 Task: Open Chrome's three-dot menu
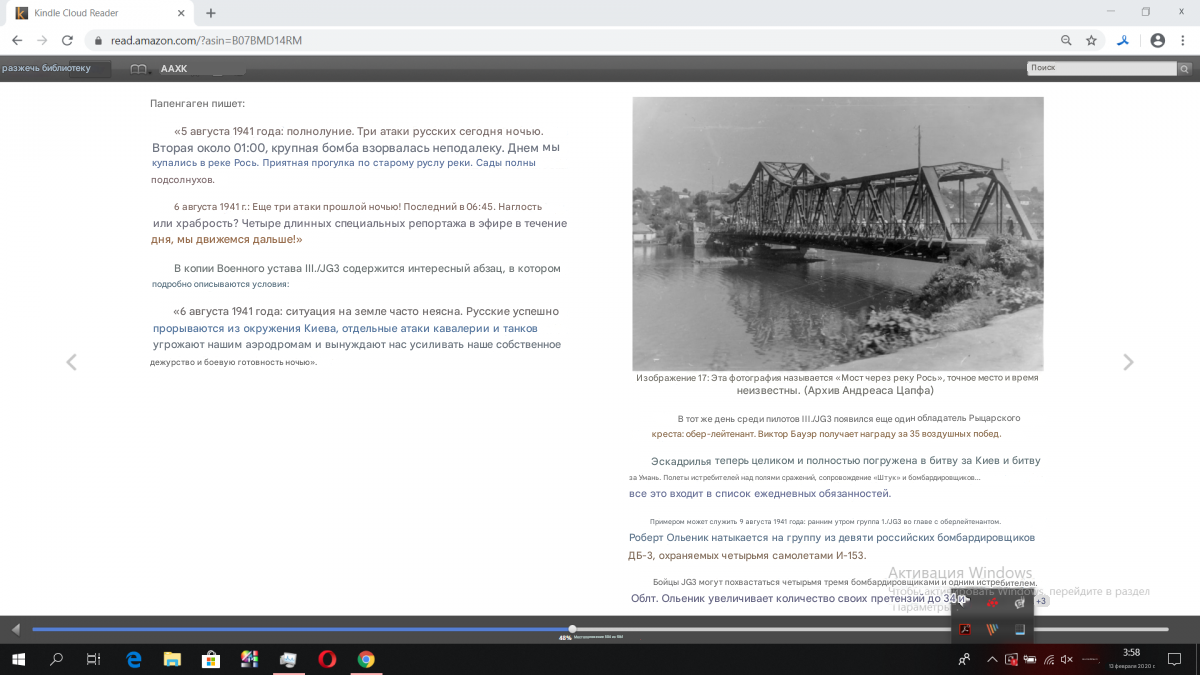[1183, 41]
